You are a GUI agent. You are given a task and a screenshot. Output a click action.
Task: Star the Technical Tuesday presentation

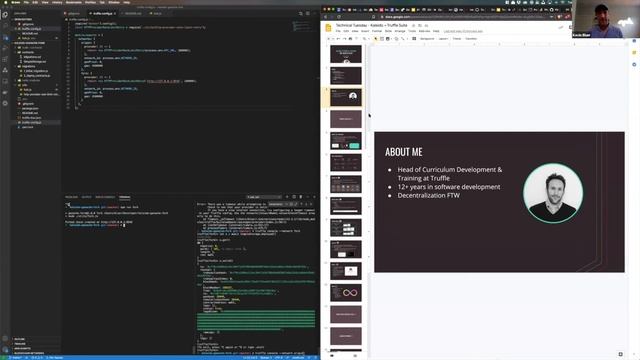tap(413, 25)
